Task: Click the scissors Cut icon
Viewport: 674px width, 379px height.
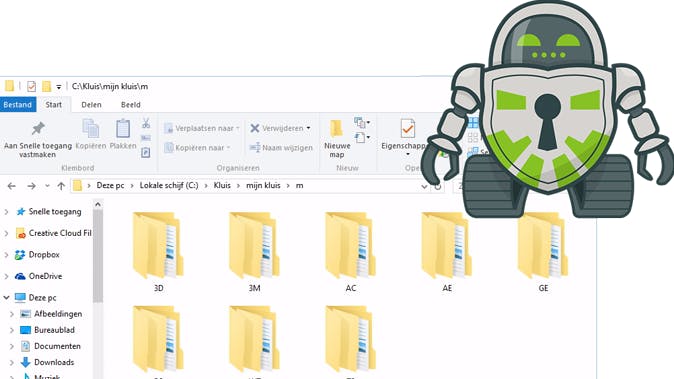Action: 146,123
